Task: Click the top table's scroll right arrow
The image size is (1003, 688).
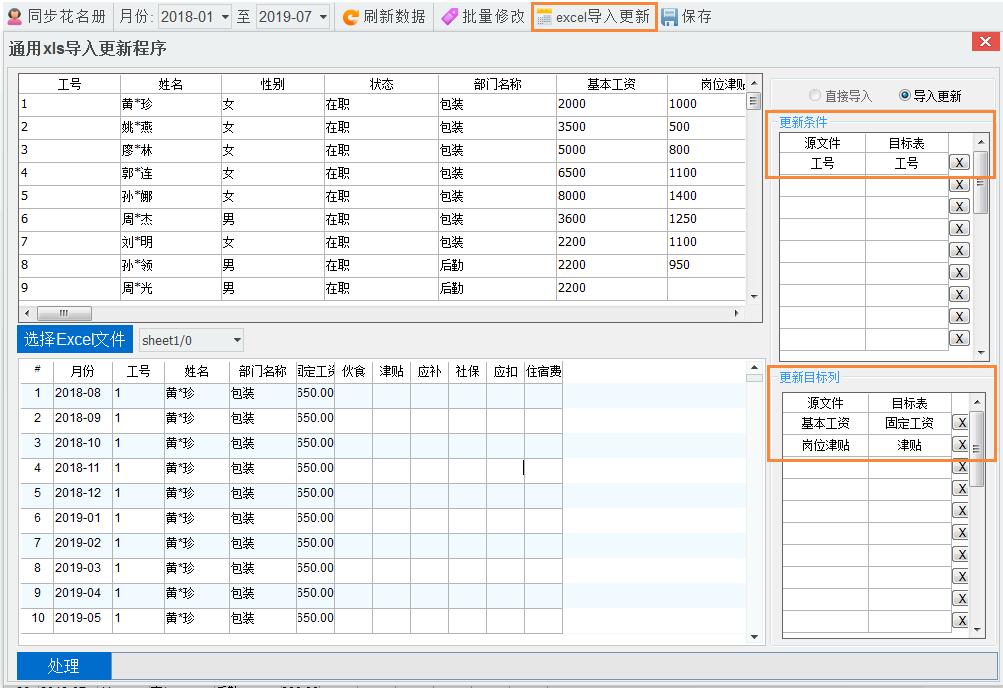Action: tap(736, 313)
